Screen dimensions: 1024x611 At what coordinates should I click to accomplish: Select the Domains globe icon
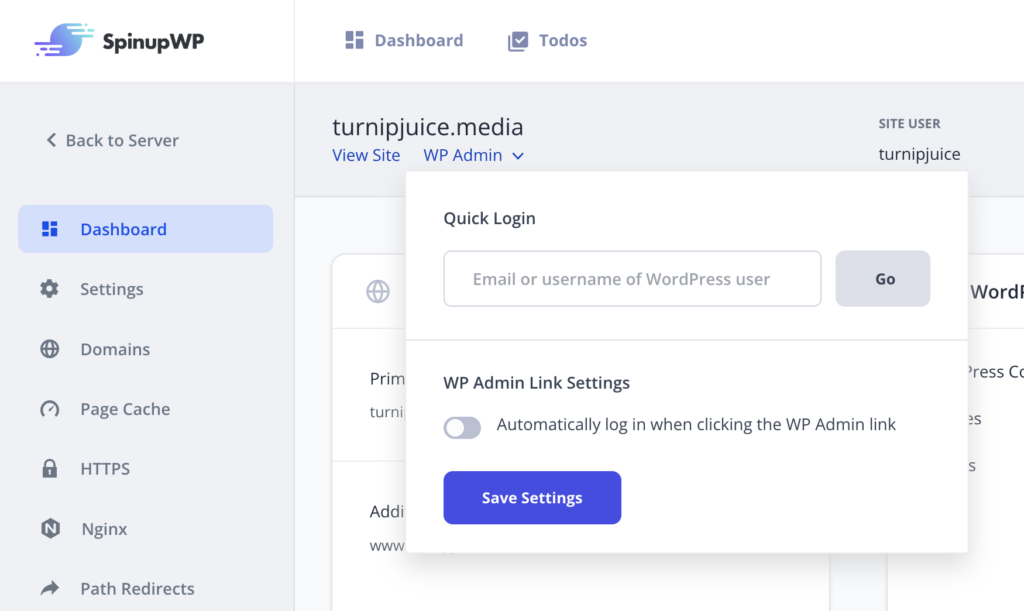pos(49,348)
